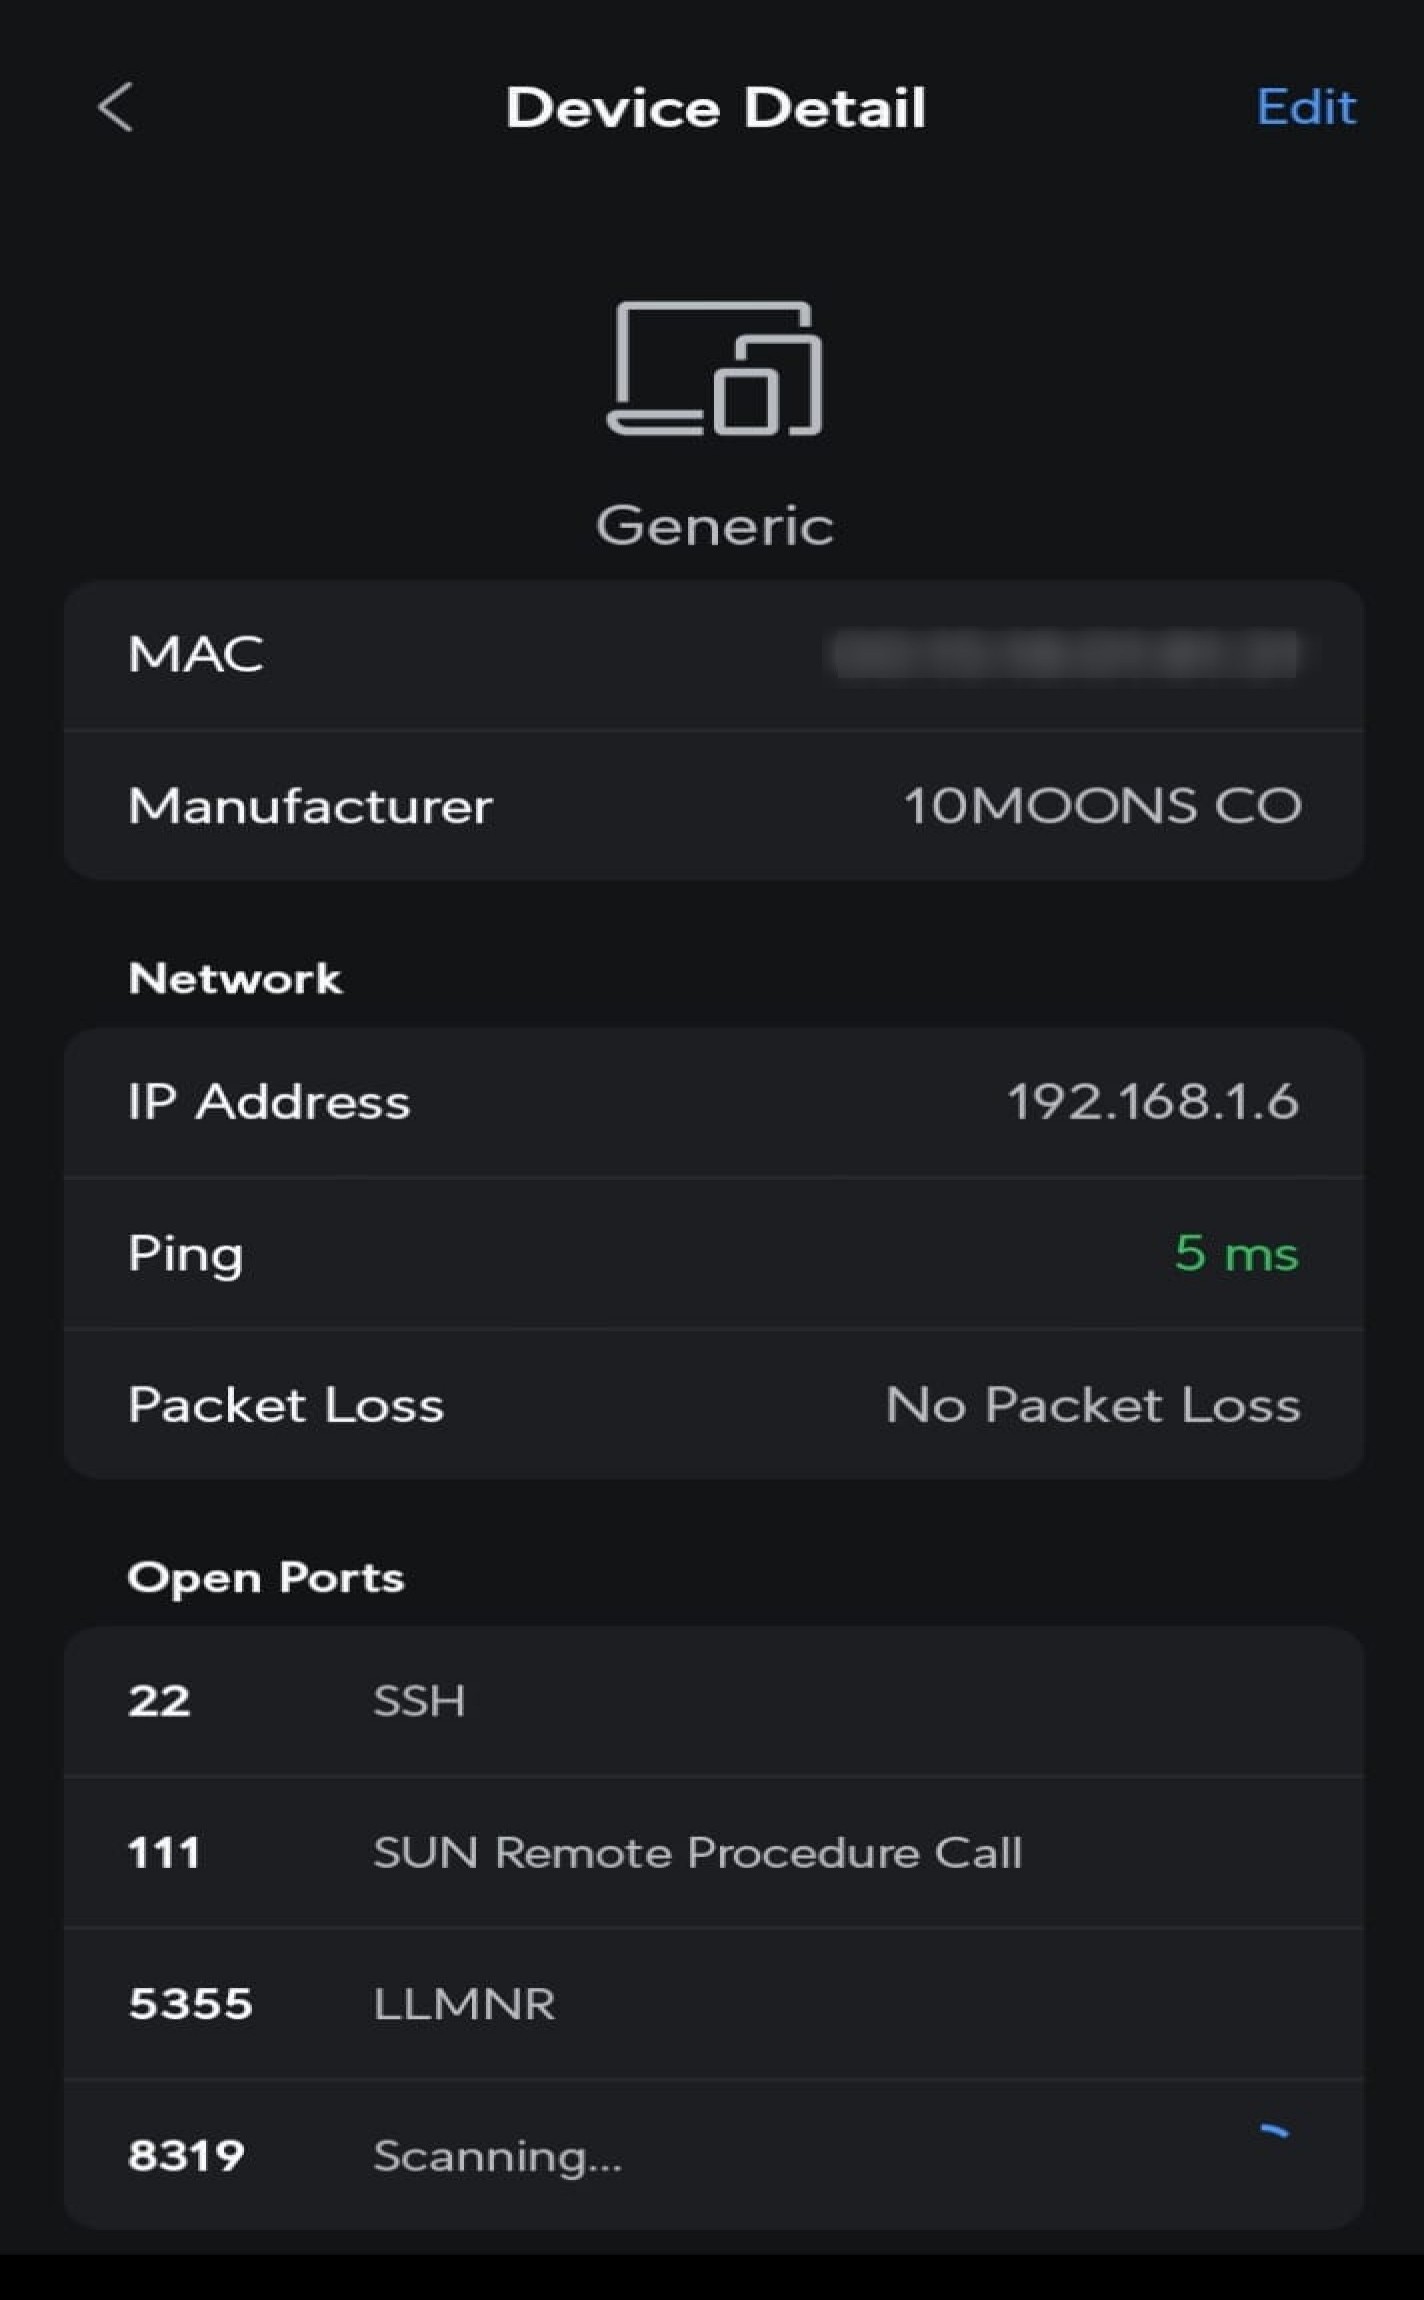Tap the Ping row label

click(x=186, y=1254)
